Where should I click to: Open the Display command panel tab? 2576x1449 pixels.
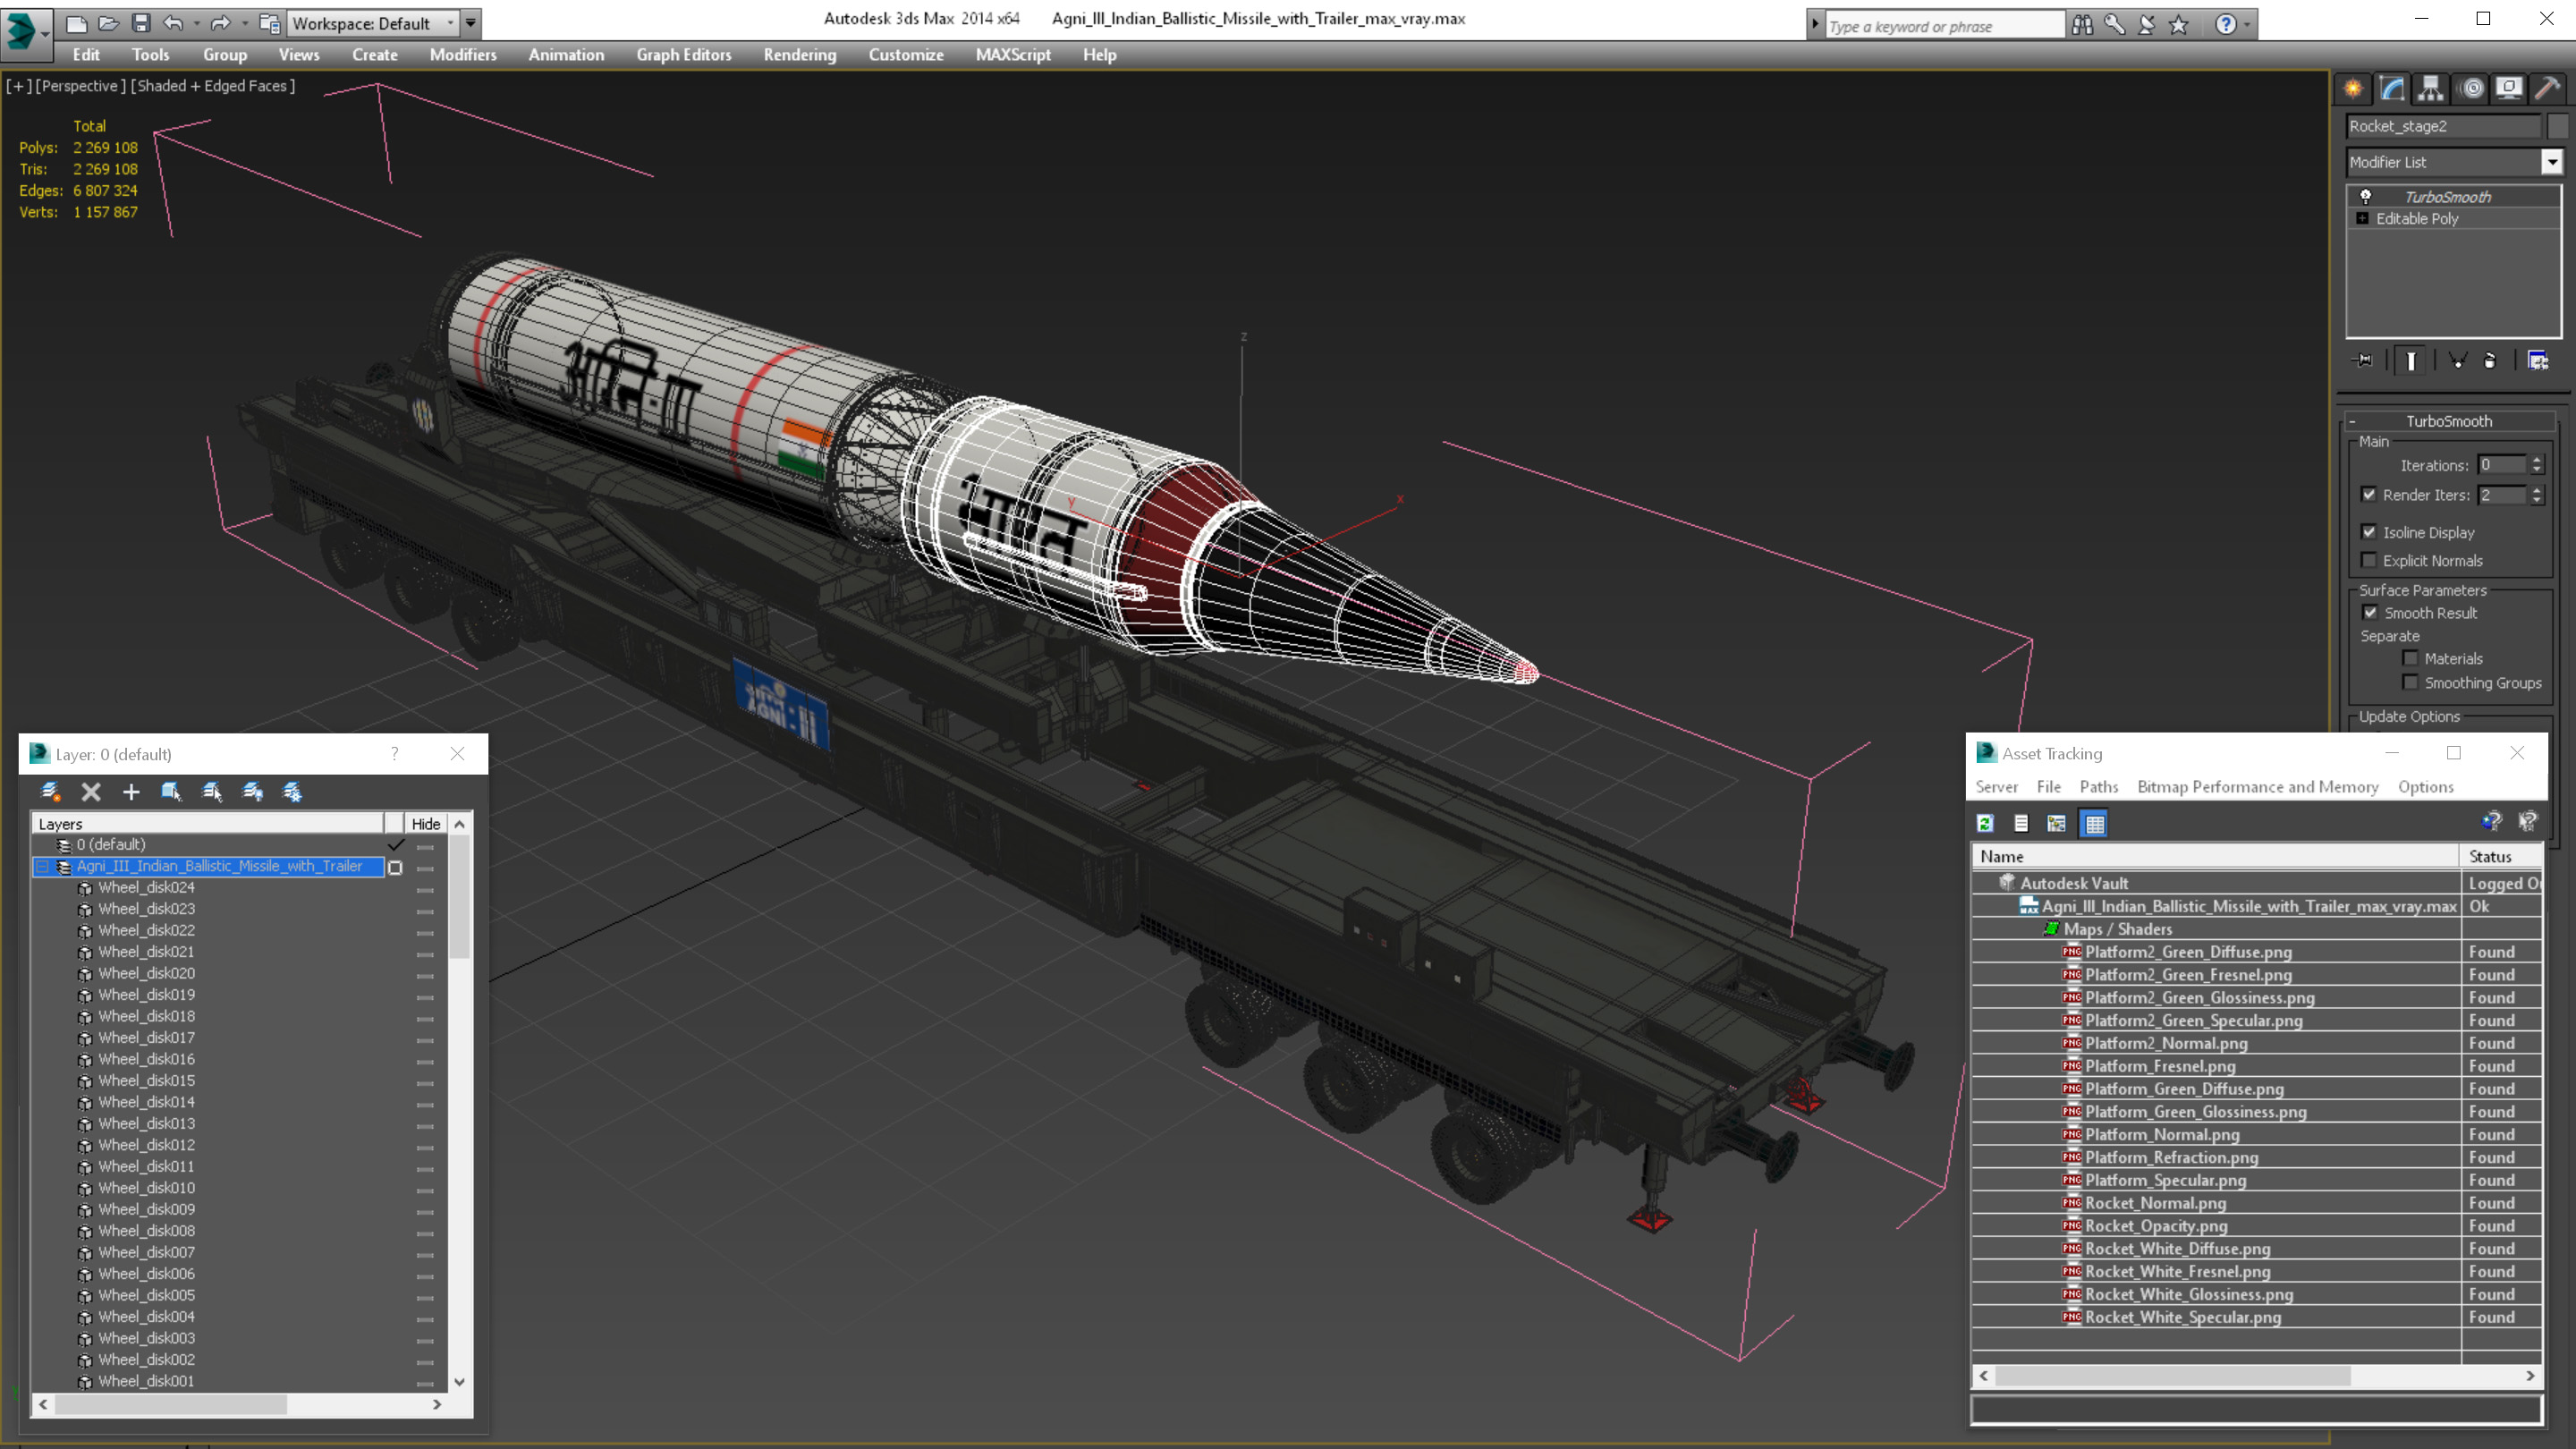pos(2509,89)
